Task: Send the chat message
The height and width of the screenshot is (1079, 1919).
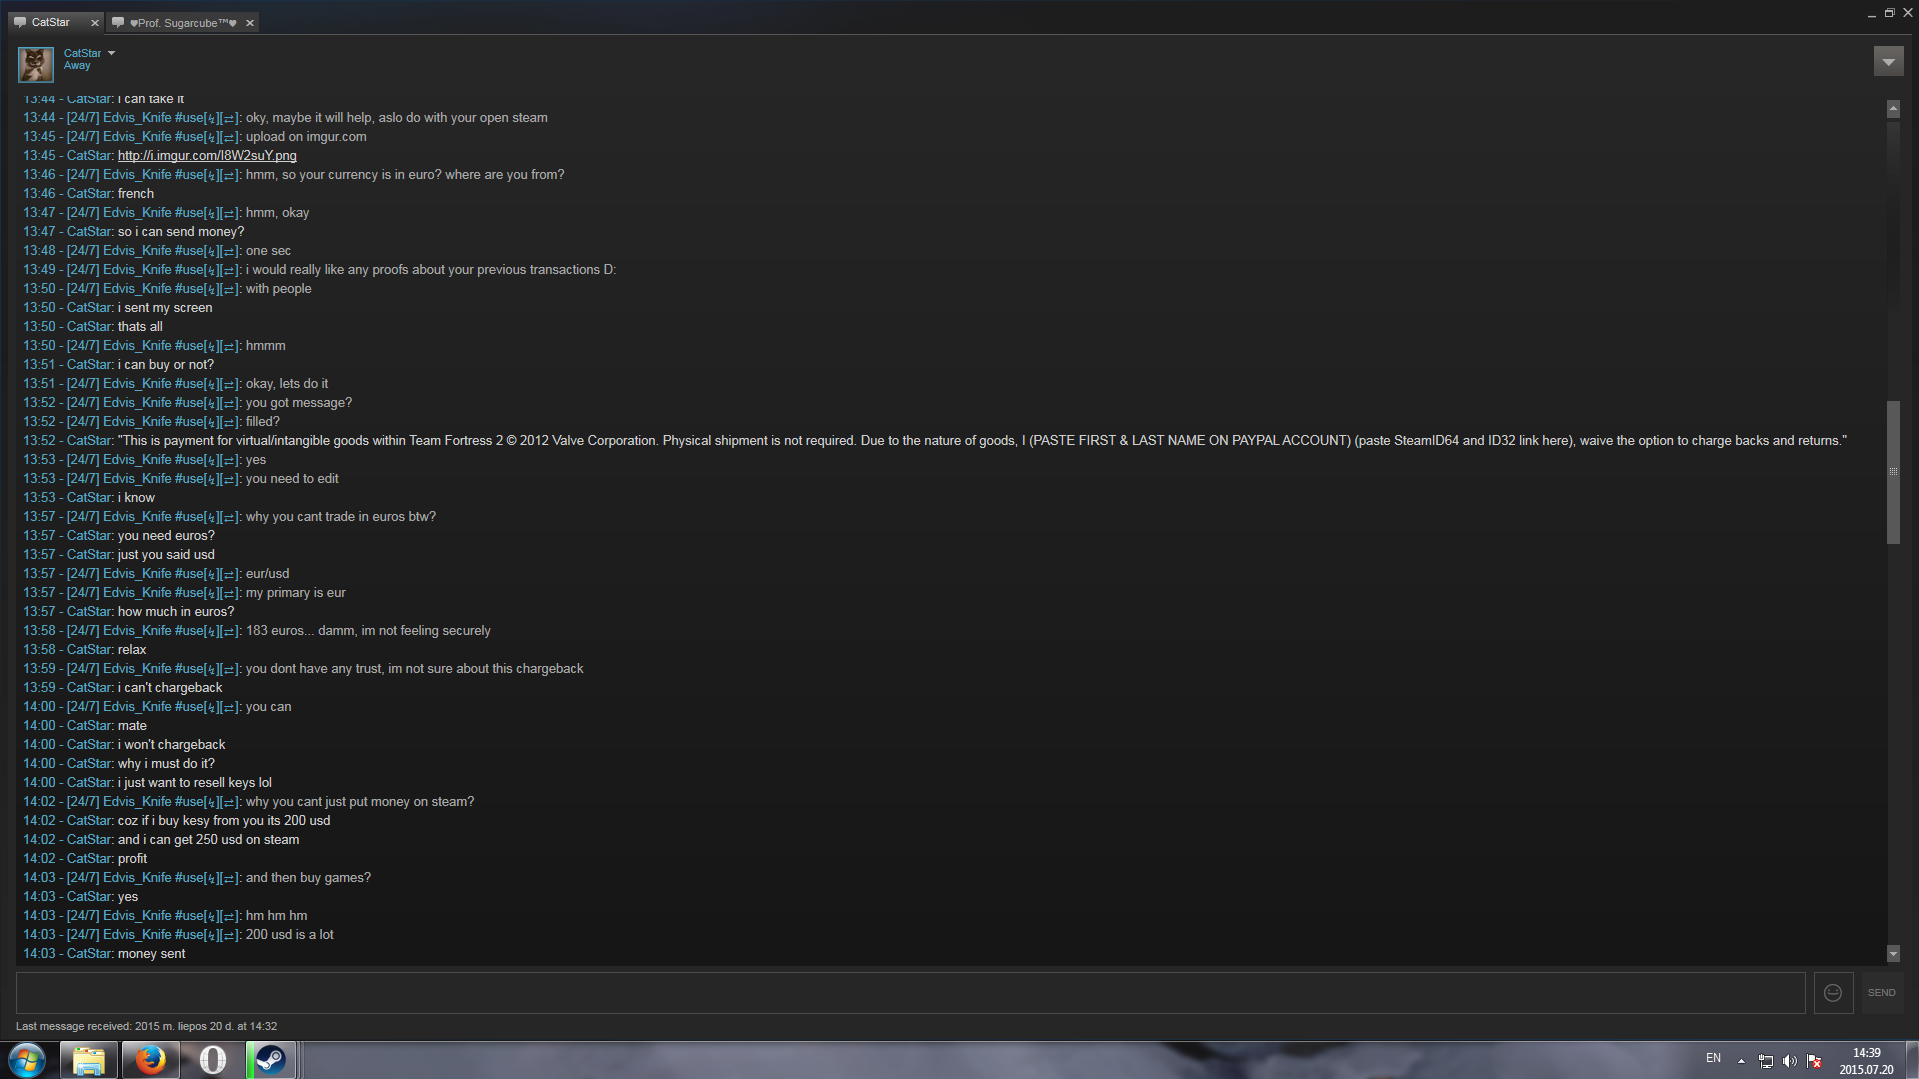Action: [1881, 993]
